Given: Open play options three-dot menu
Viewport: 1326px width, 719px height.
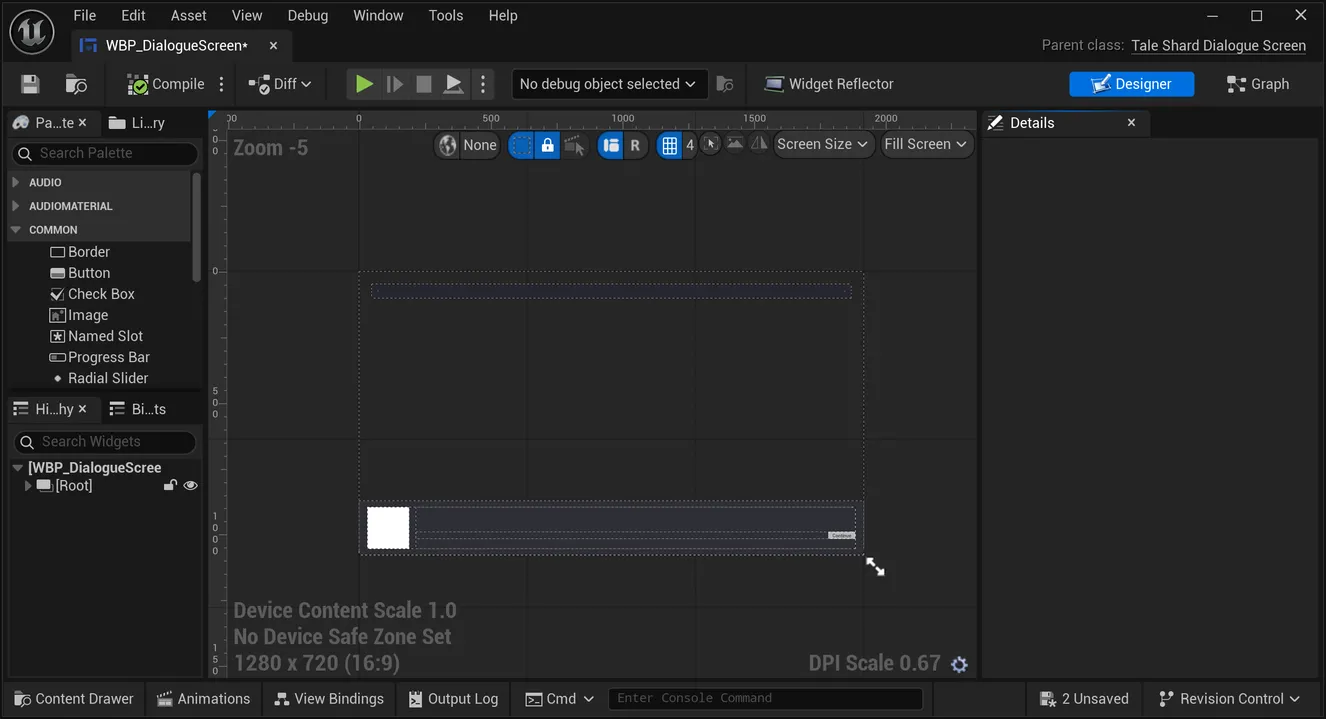Looking at the screenshot, I should pos(483,84).
